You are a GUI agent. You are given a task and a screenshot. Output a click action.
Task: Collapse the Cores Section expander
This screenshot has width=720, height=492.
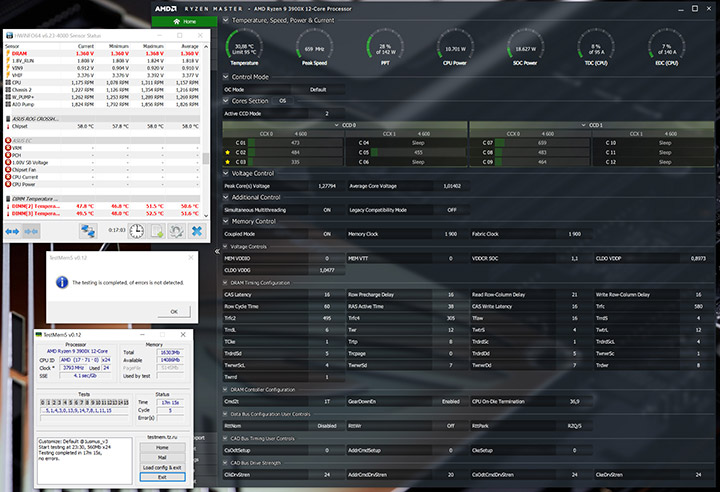coord(225,101)
